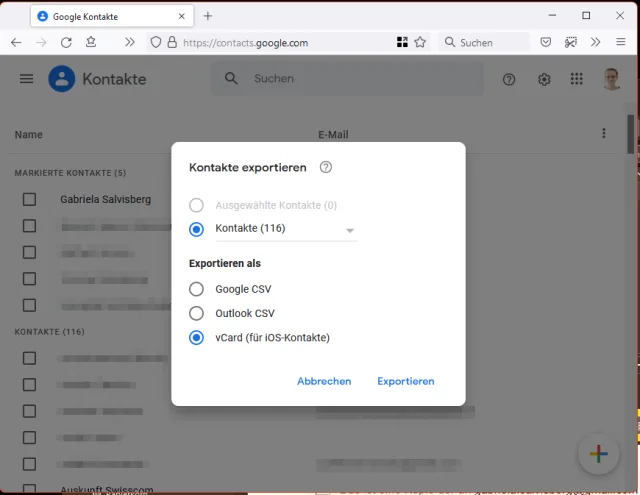Open the main hamburger menu in Kontakte

[27, 78]
